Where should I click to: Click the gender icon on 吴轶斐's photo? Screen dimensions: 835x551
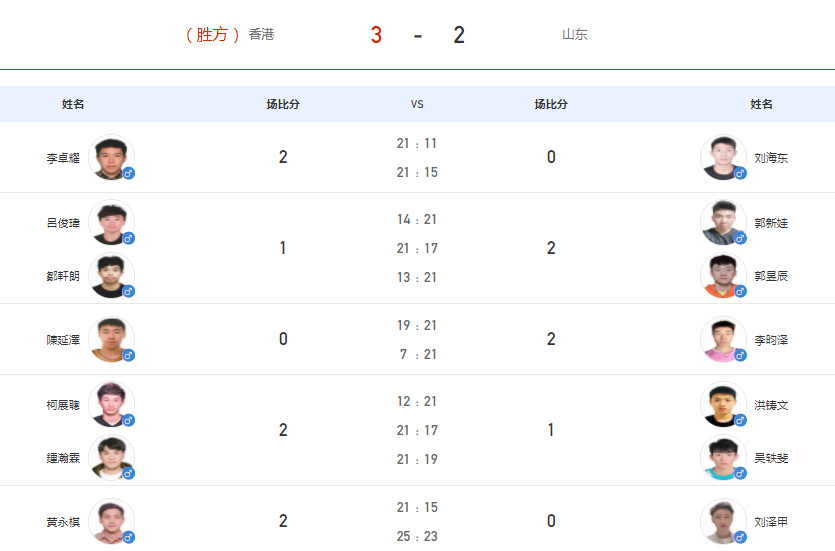click(740, 473)
